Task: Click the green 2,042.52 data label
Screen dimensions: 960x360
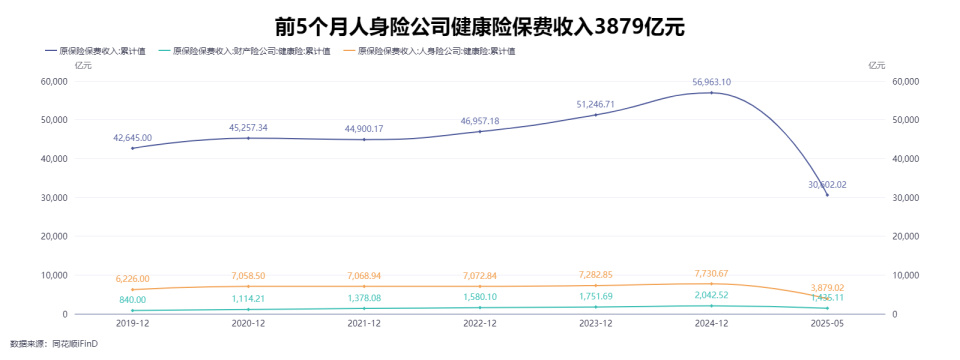Action: pyautogui.click(x=711, y=295)
